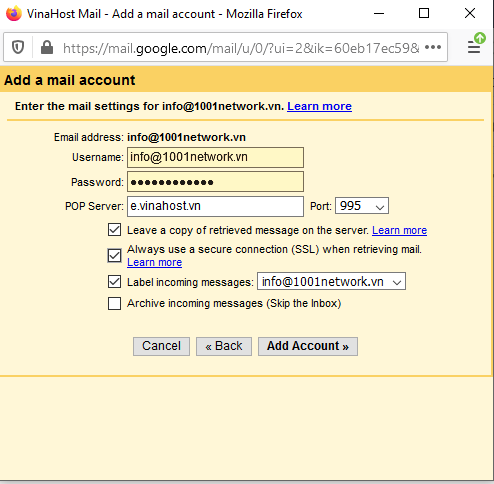The width and height of the screenshot is (494, 484).
Task: Maximize the Firefox window
Action: (424, 14)
